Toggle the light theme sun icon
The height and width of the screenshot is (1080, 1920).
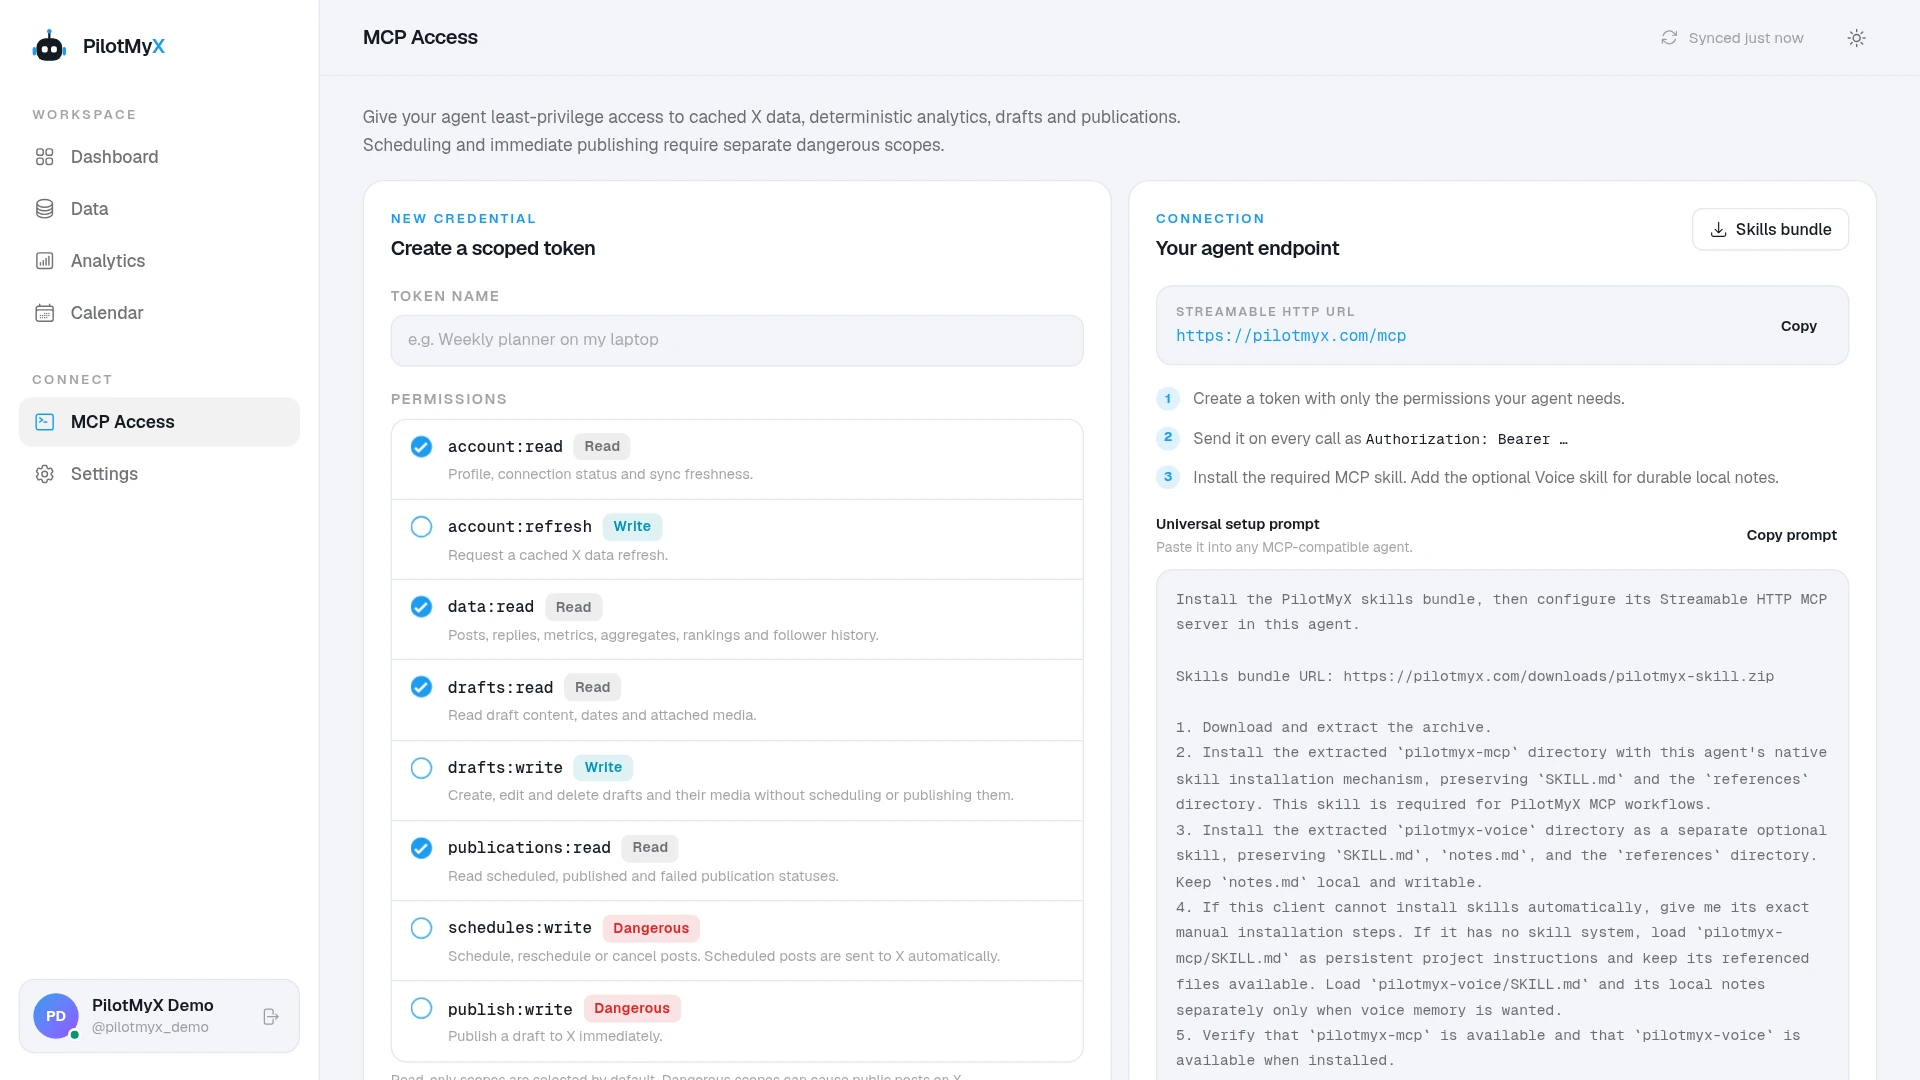[1856, 38]
